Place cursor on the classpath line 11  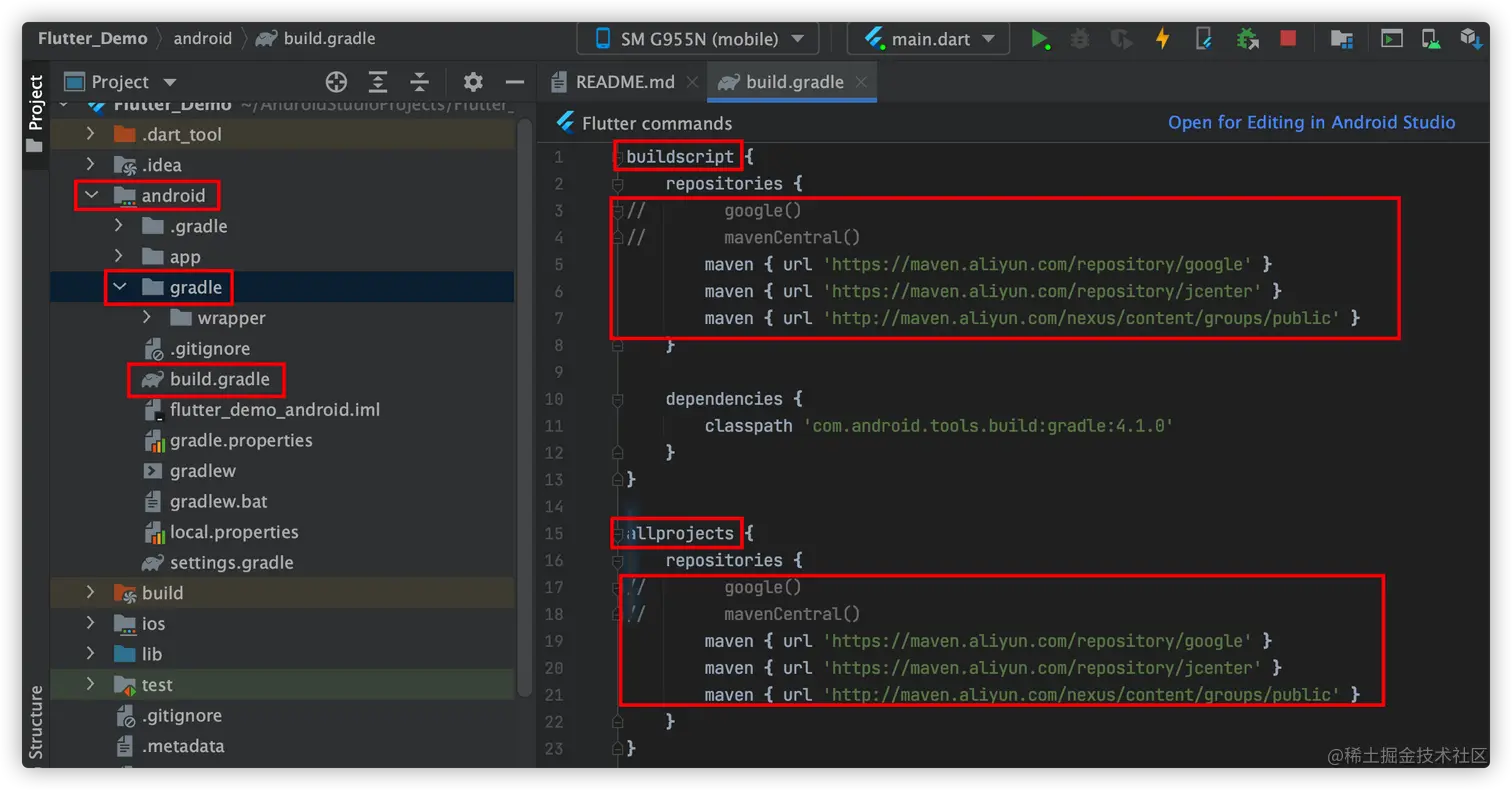tap(938, 426)
